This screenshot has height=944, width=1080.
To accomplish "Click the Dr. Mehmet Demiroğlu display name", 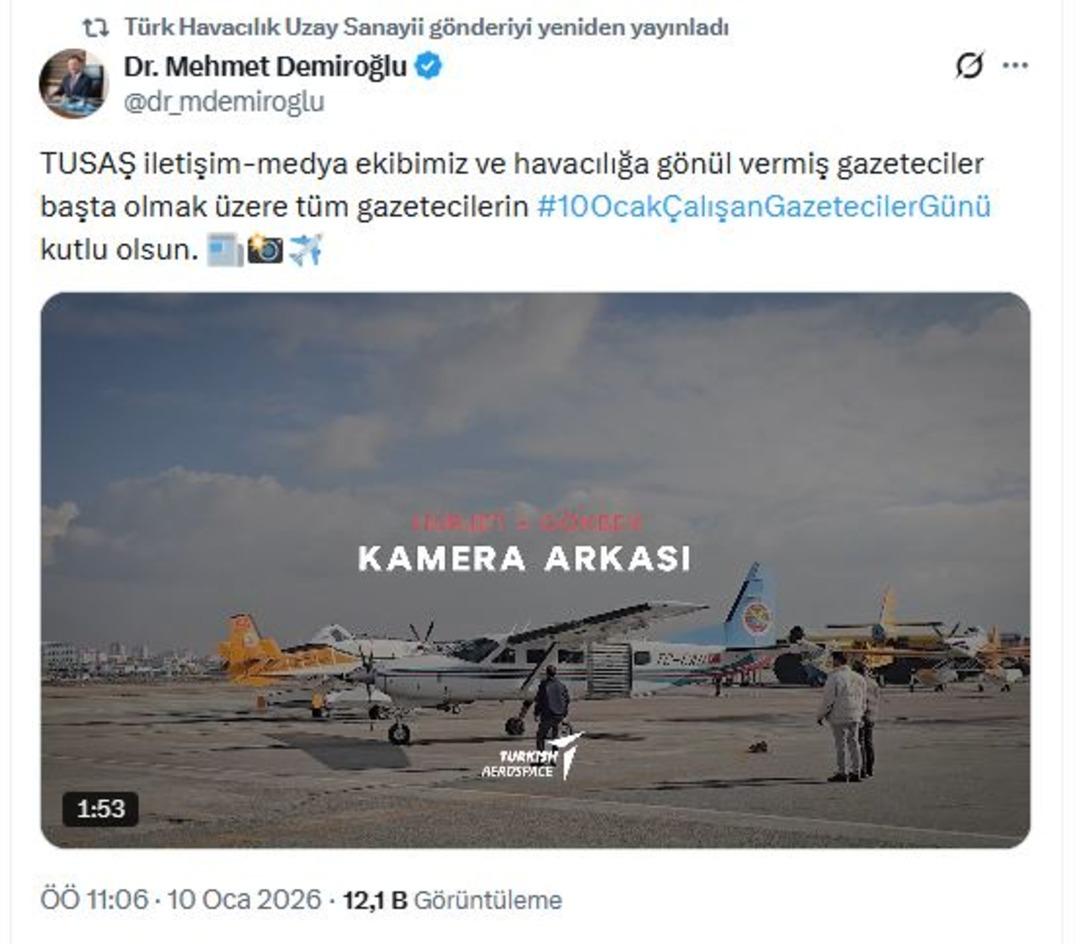I will tap(265, 67).
